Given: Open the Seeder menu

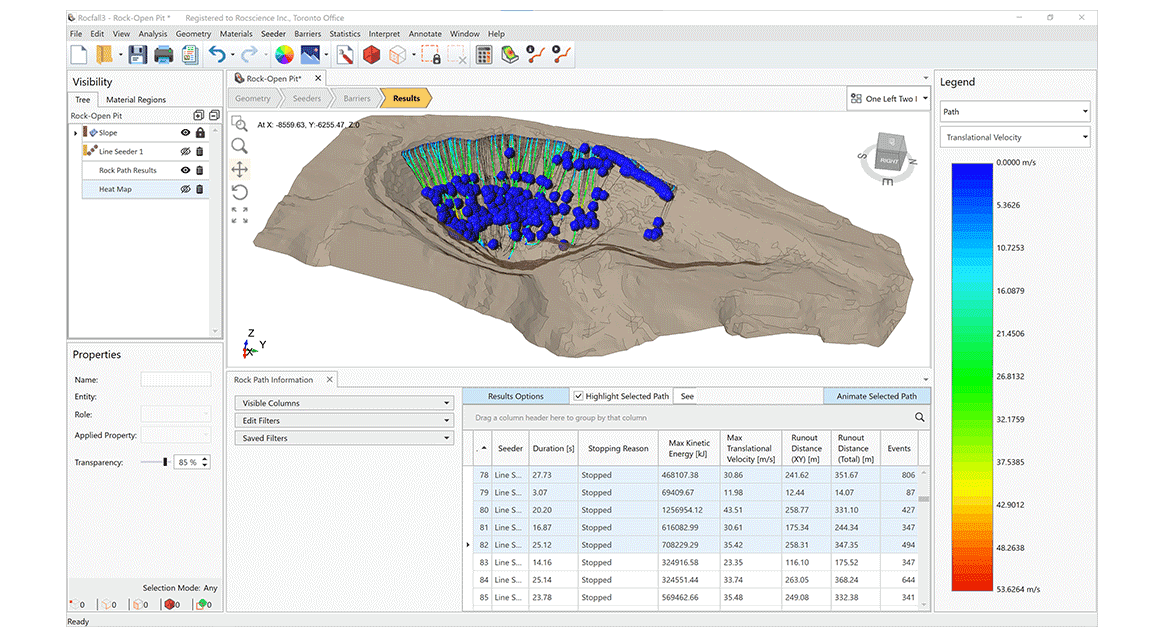Looking at the screenshot, I should [273, 34].
